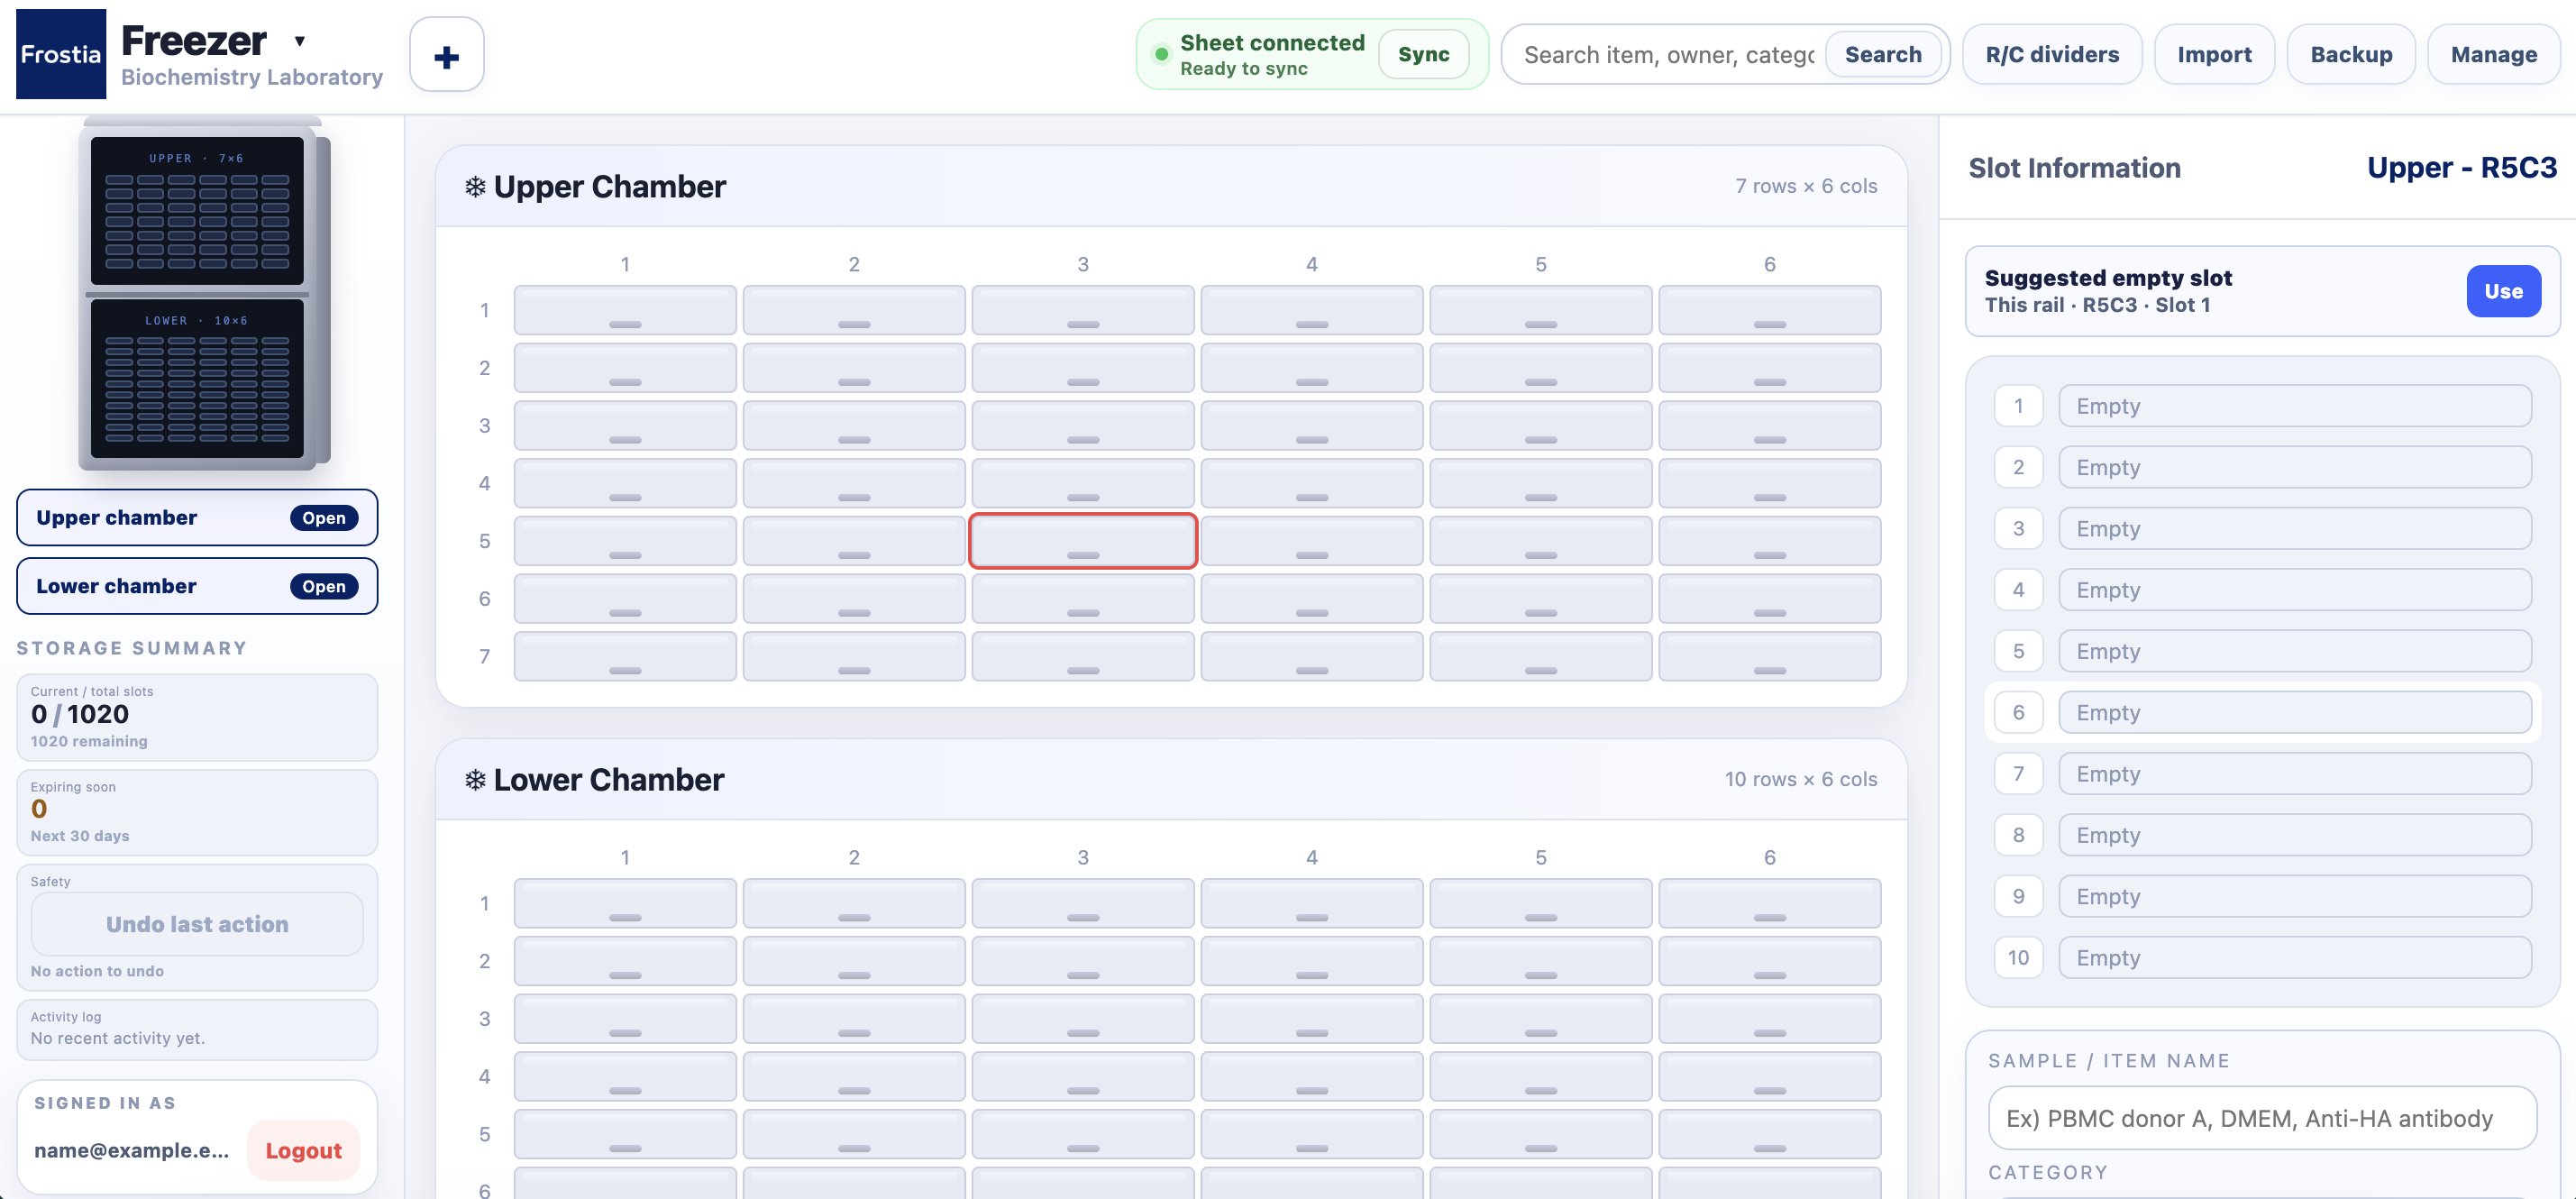This screenshot has width=2576, height=1199.
Task: Select slot 9 Empty row
Action: [x=2262, y=896]
